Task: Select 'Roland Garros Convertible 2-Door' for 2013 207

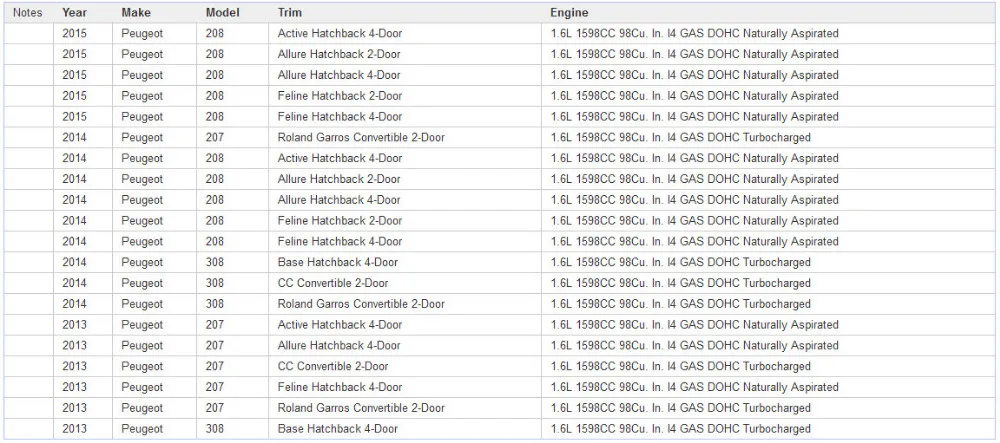Action: [x=361, y=408]
